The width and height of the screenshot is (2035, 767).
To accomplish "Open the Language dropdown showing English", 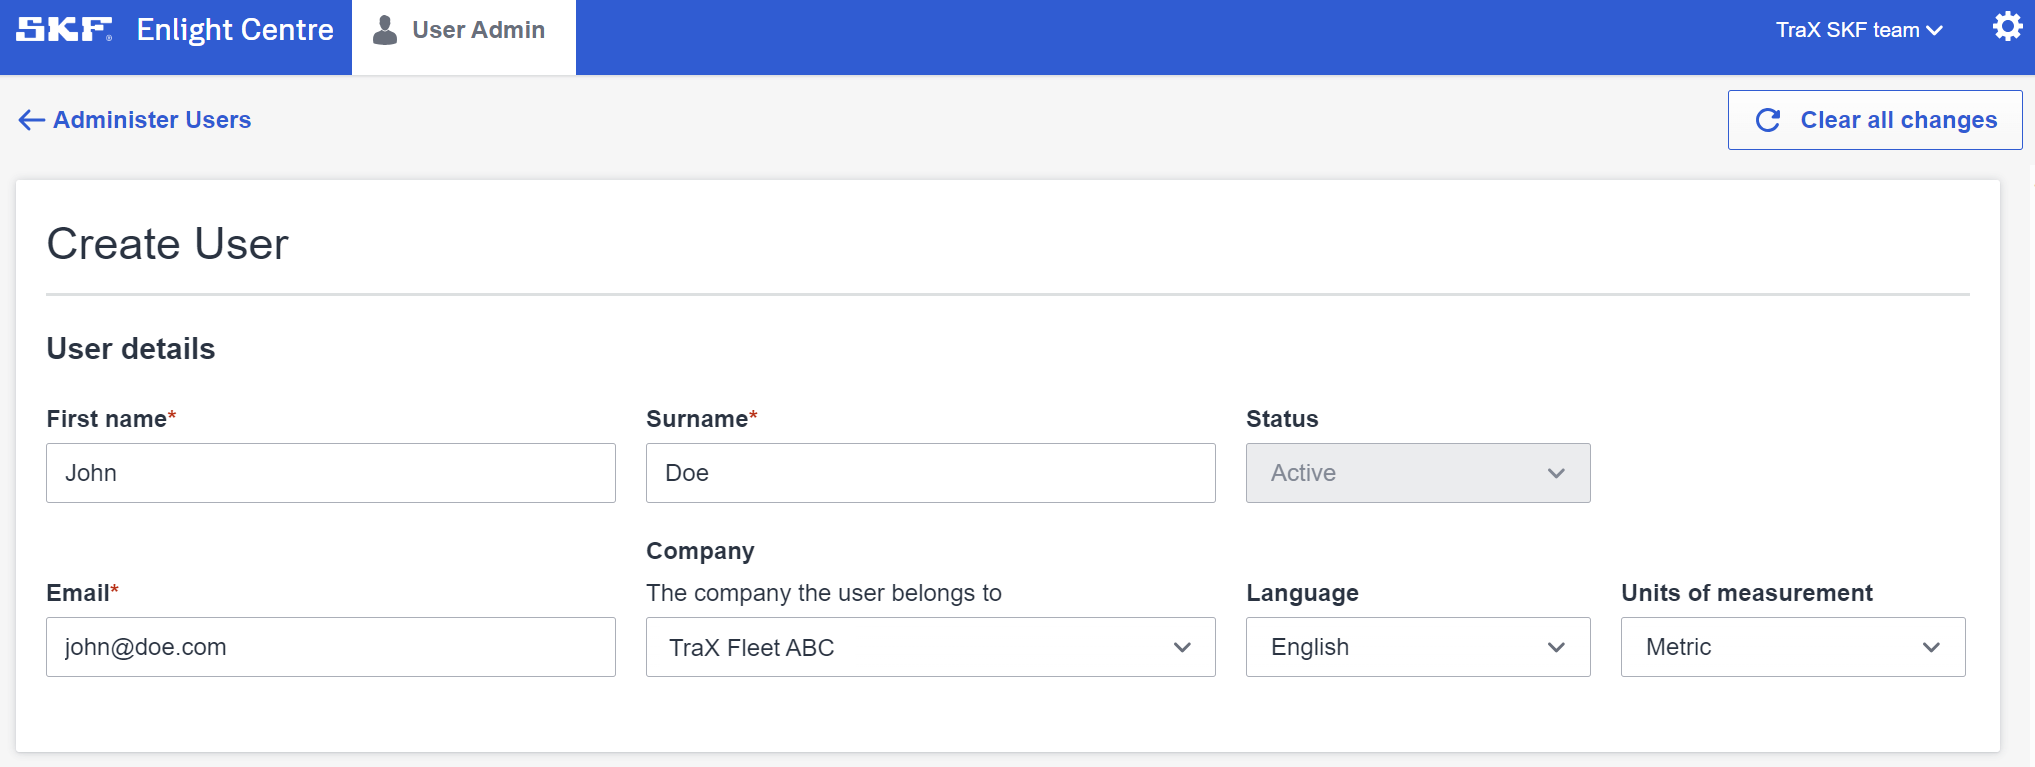I will 1418,647.
